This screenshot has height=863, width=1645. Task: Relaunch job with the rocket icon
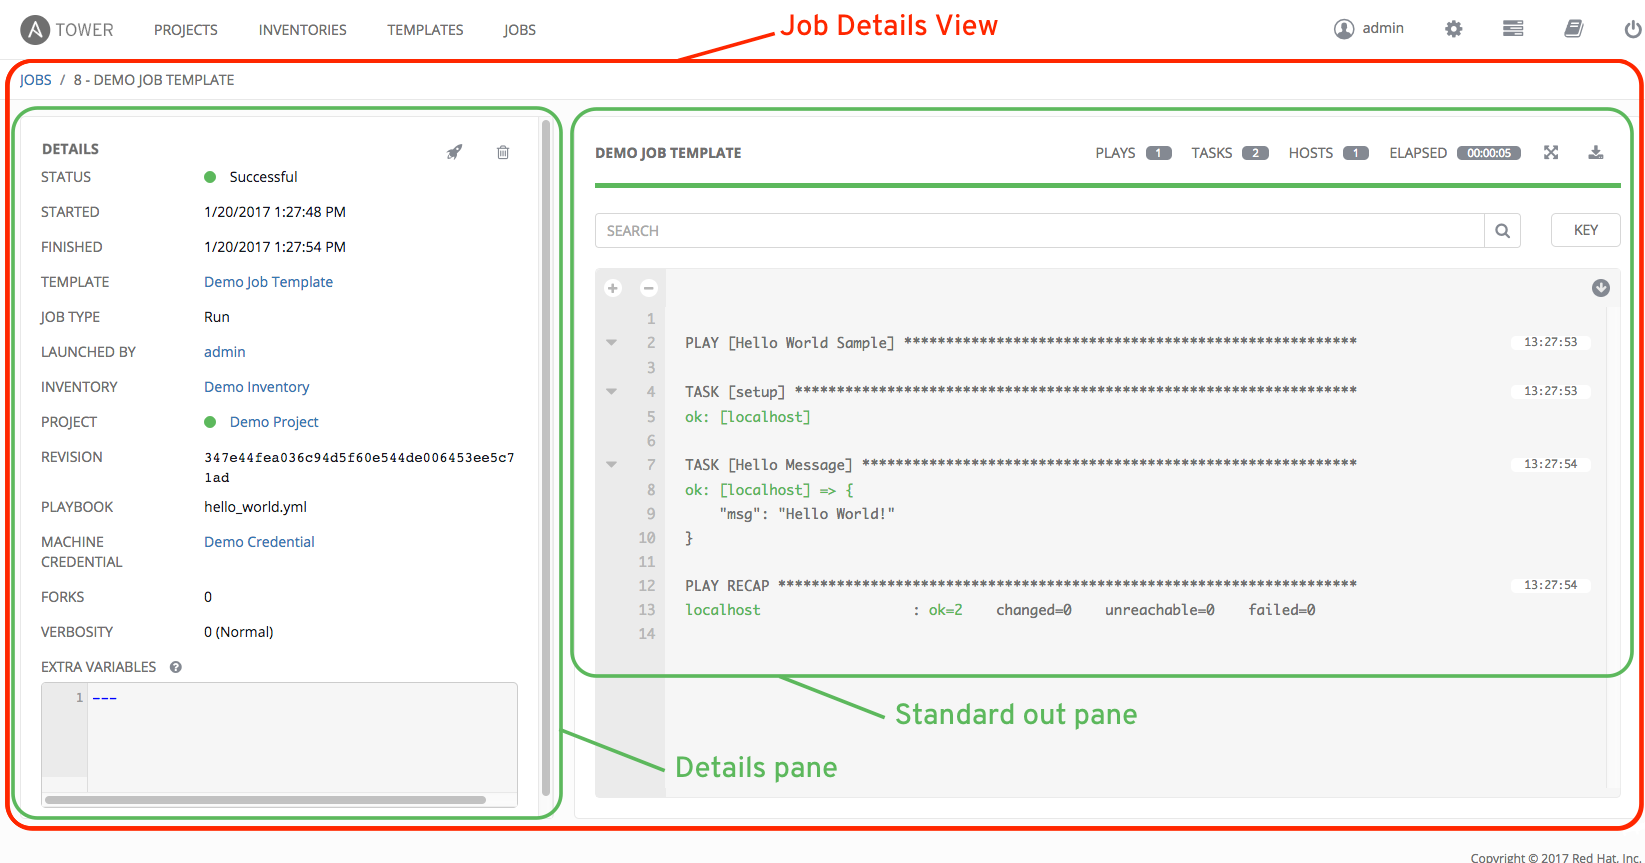(x=454, y=152)
